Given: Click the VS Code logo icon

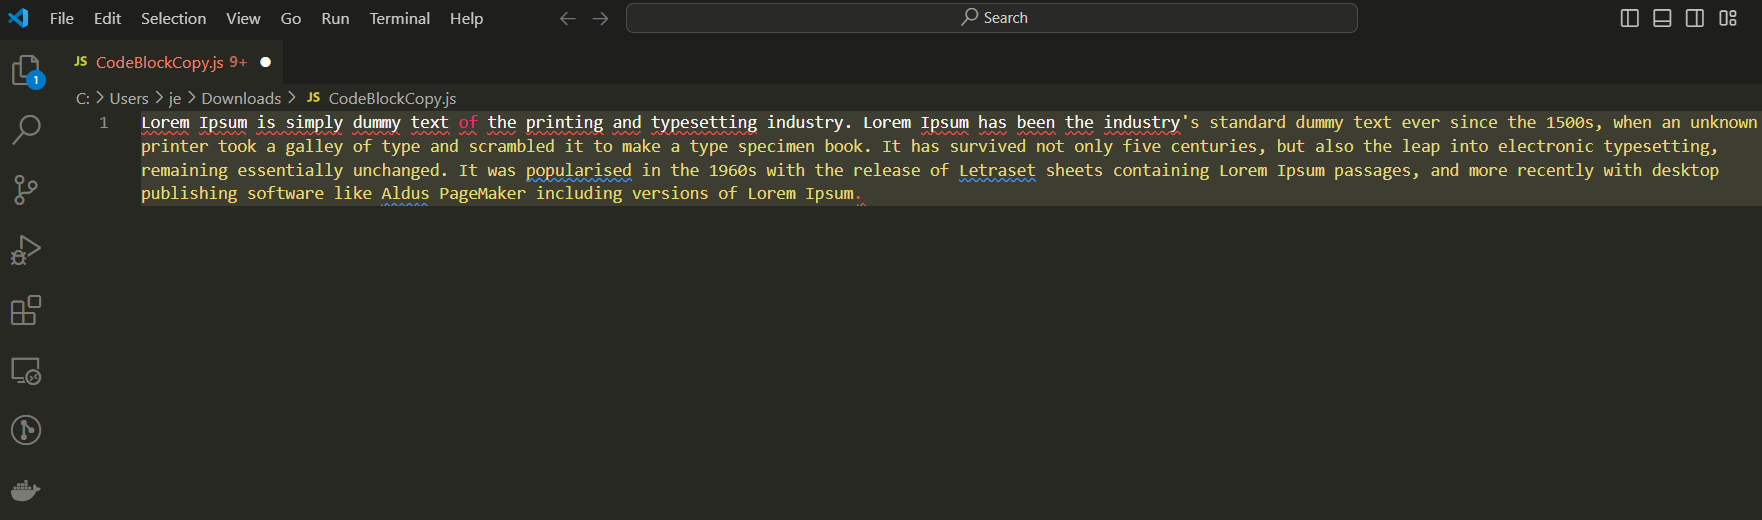Looking at the screenshot, I should [x=18, y=18].
